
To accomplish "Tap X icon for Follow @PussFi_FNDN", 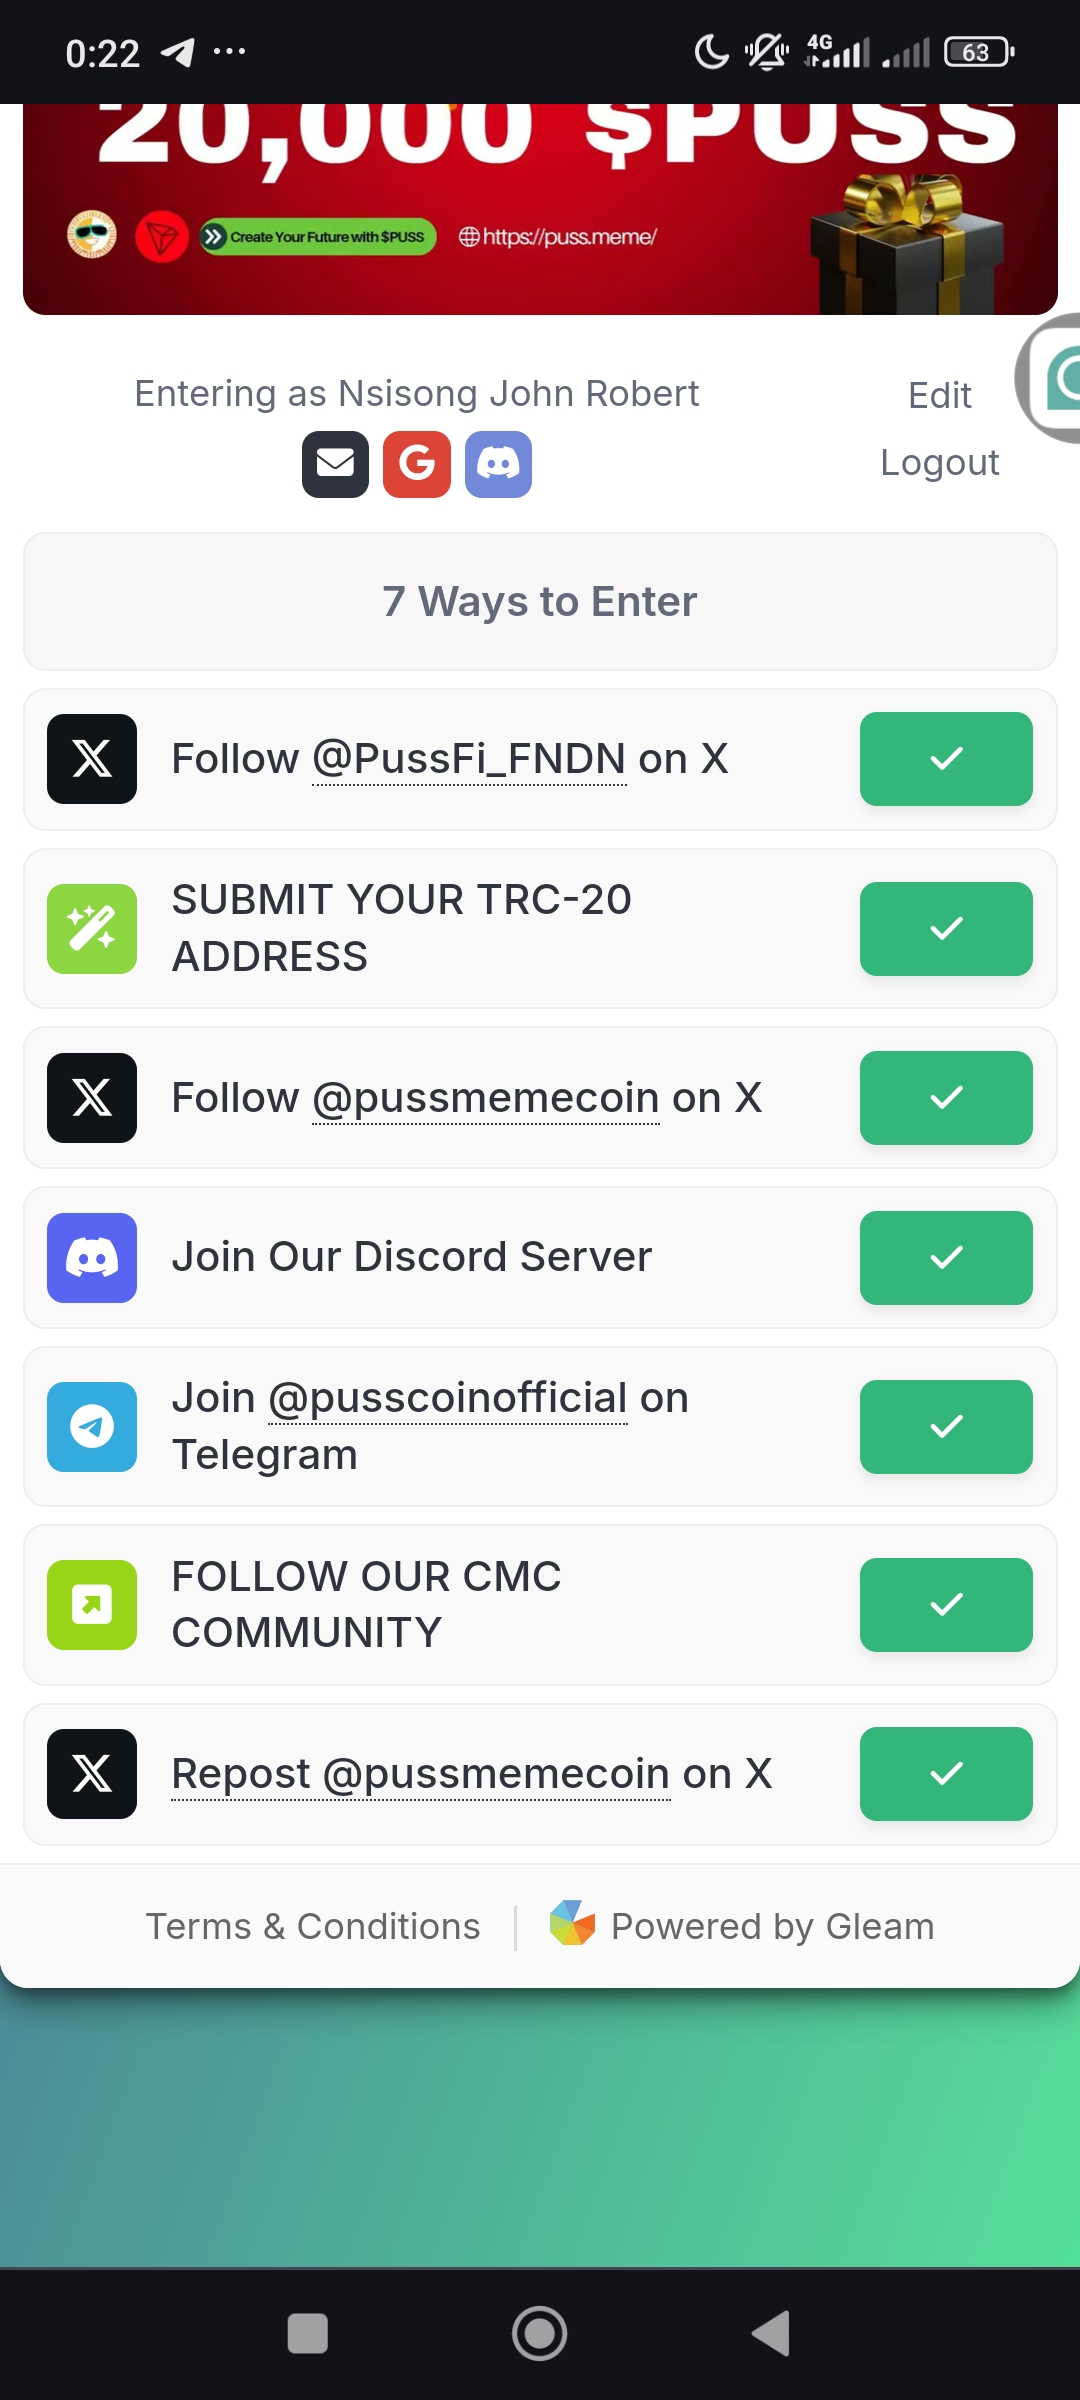I will (92, 759).
